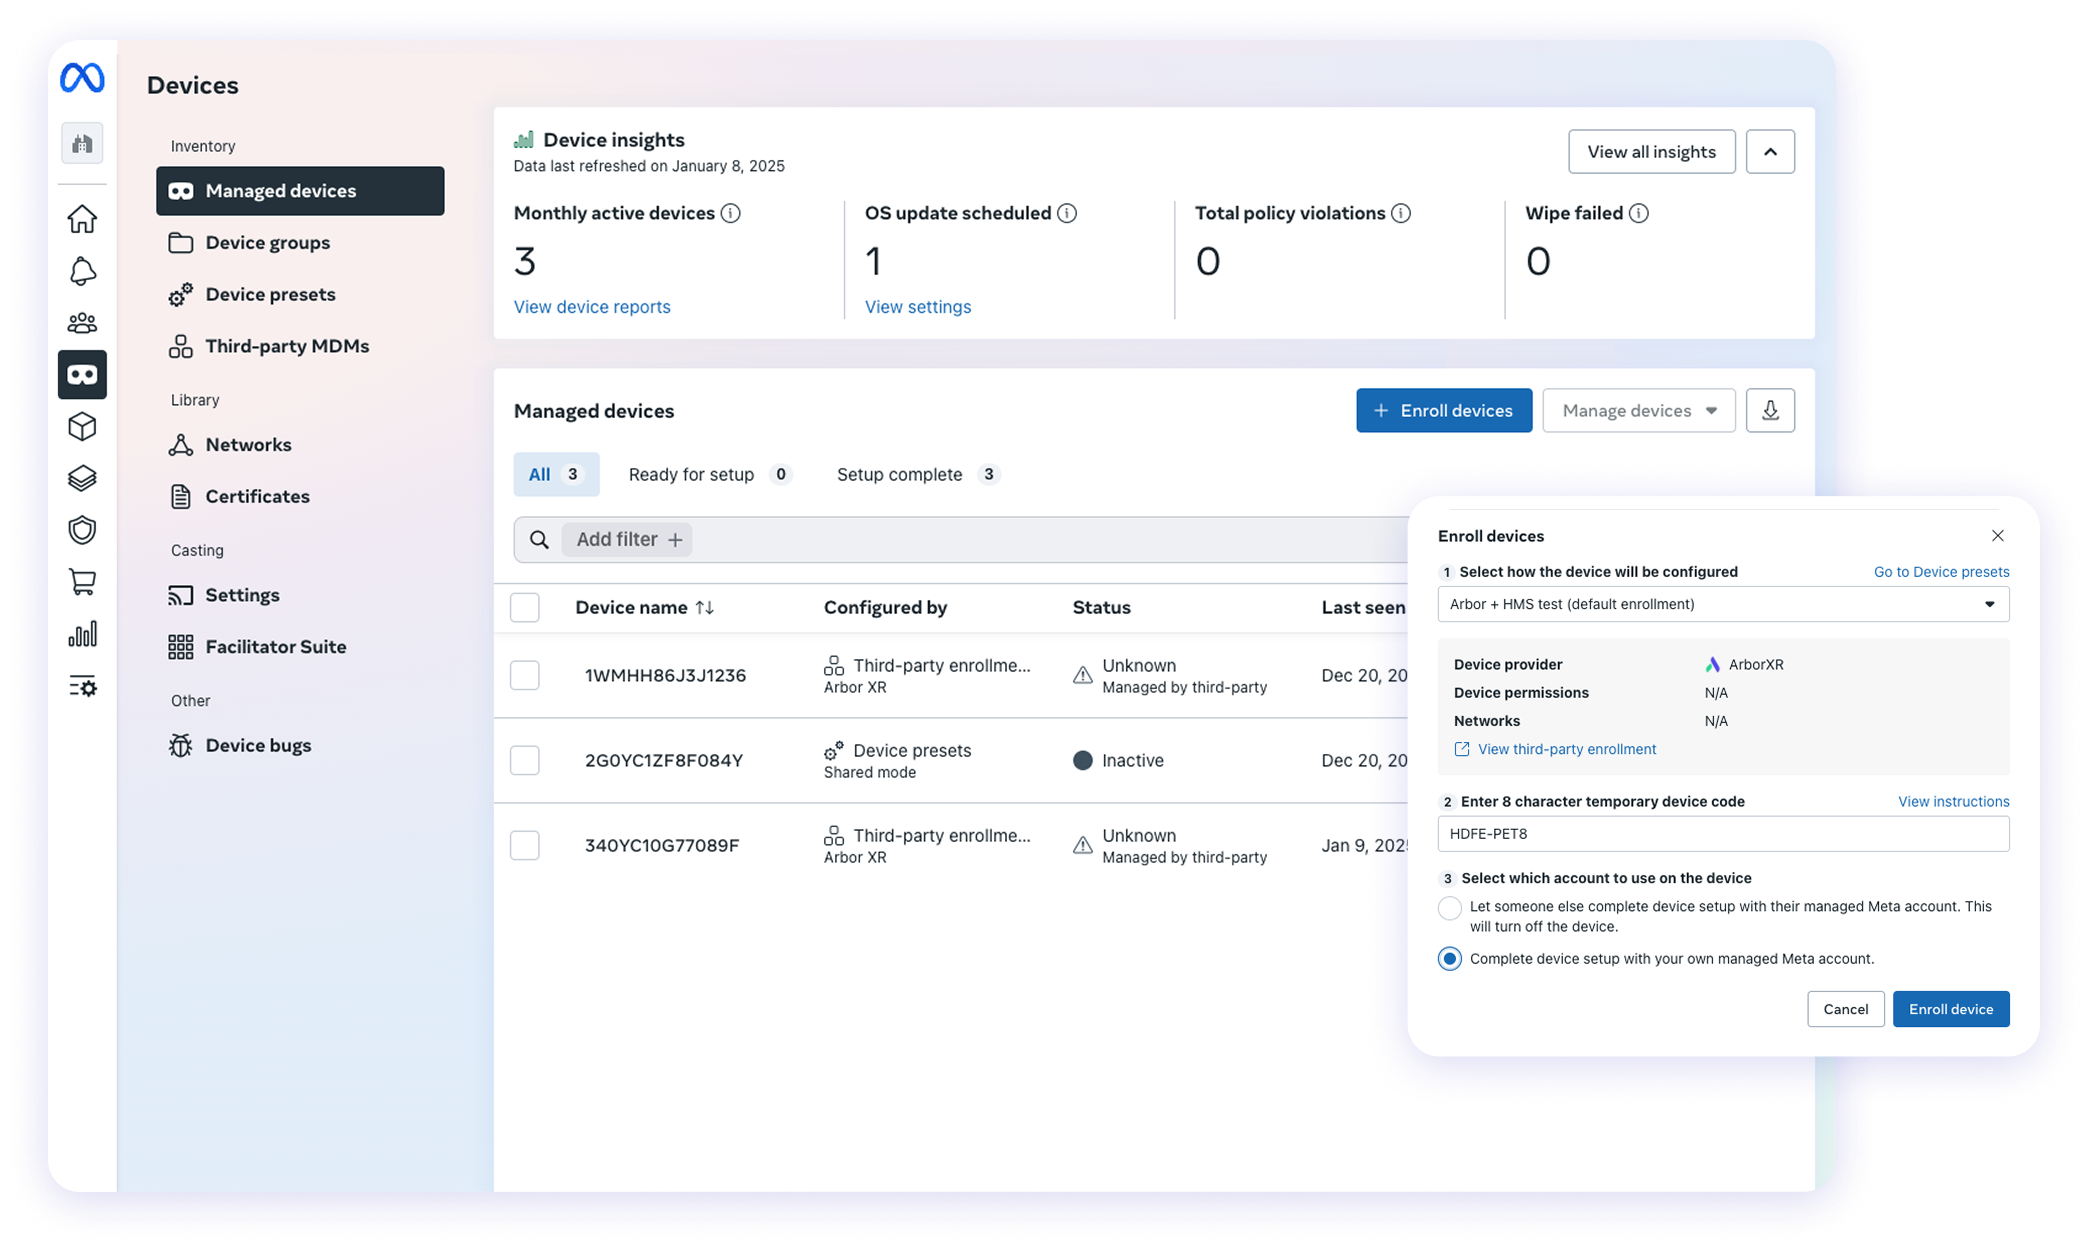Select 'Let someone else complete device setup' radio
This screenshot has height=1249, width=2088.
point(1449,908)
